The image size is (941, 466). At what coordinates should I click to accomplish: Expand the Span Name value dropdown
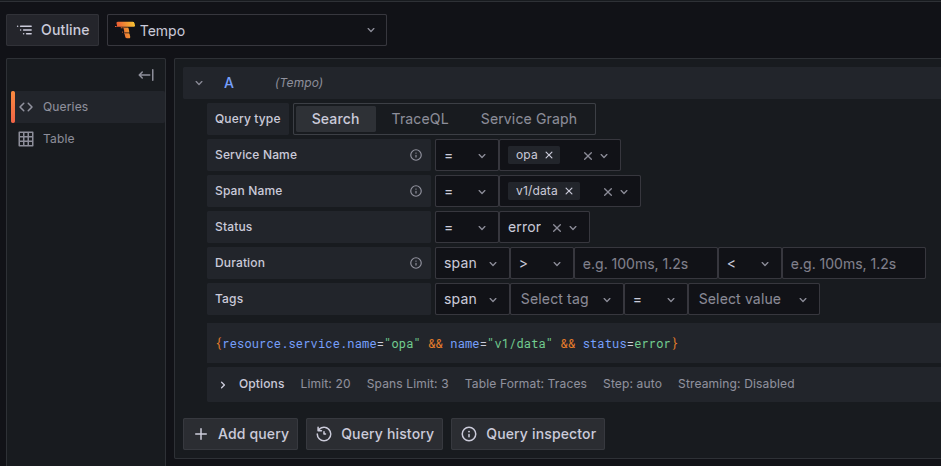click(624, 192)
